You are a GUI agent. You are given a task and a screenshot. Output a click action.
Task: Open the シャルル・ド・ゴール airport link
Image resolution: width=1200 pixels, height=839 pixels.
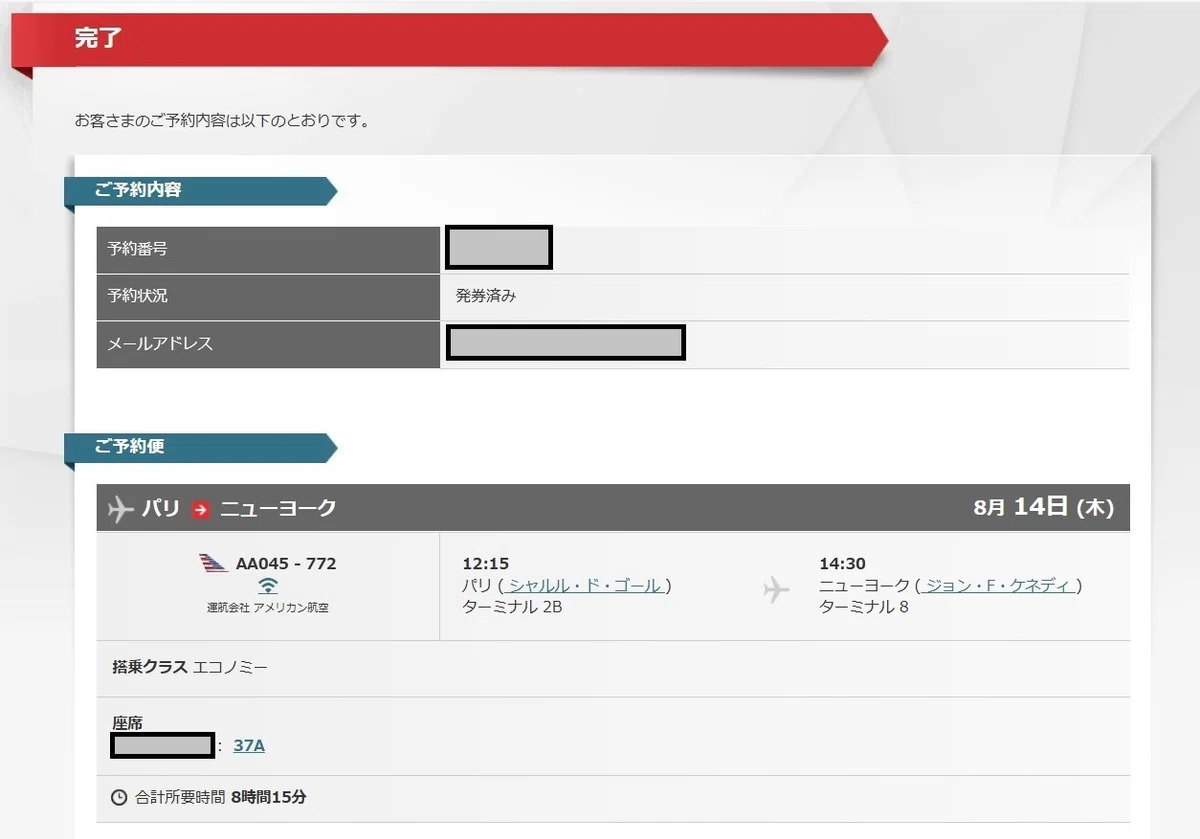tap(585, 586)
